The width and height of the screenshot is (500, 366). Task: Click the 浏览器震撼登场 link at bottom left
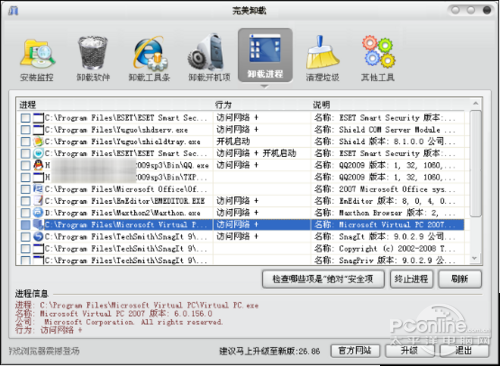(x=44, y=351)
